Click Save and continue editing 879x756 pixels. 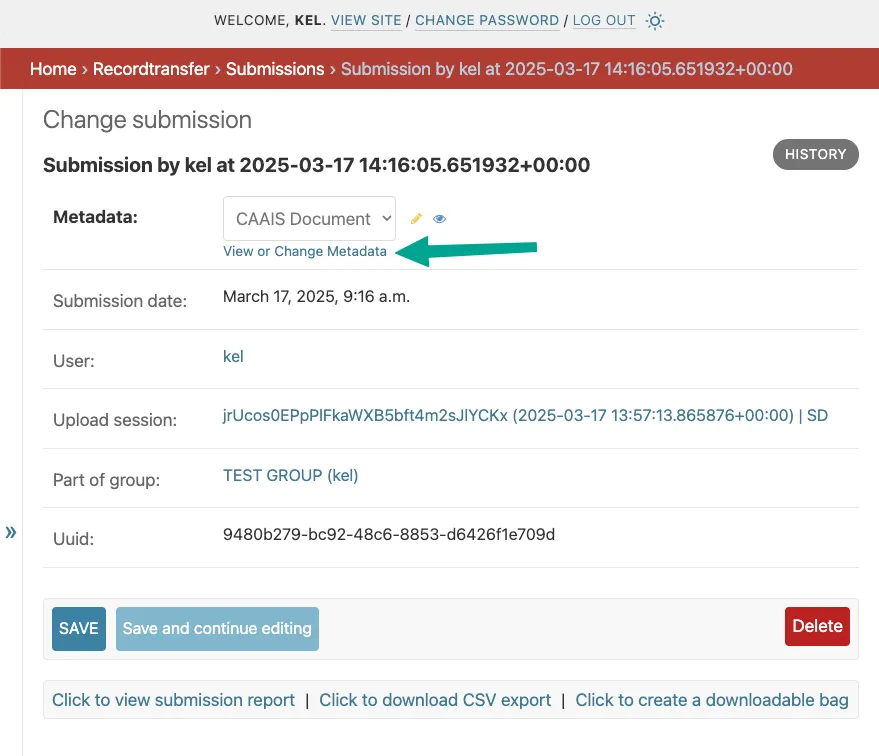[x=218, y=629]
